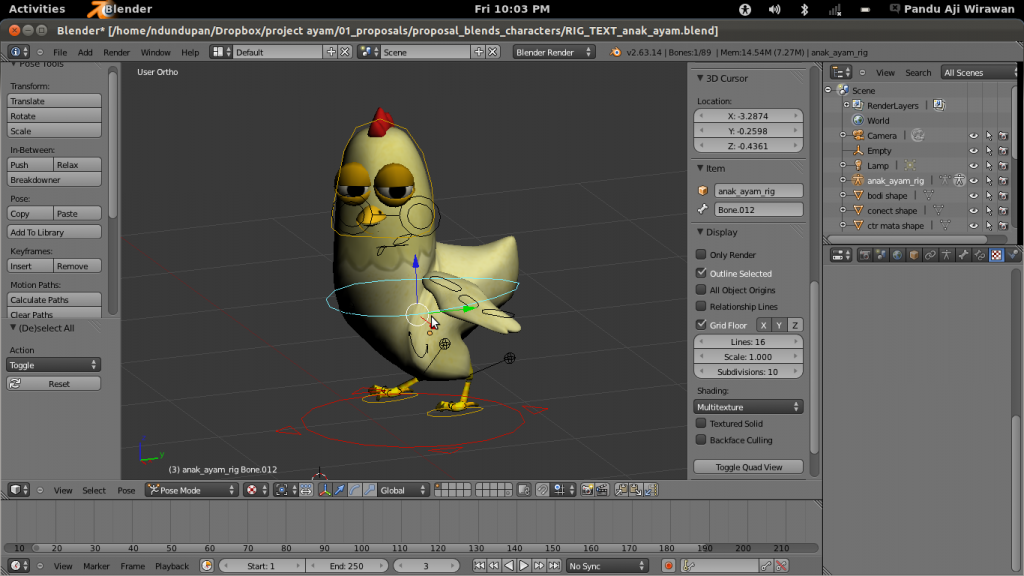Click the Add To Library button
Viewport: 1024px width, 576px height.
54,232
